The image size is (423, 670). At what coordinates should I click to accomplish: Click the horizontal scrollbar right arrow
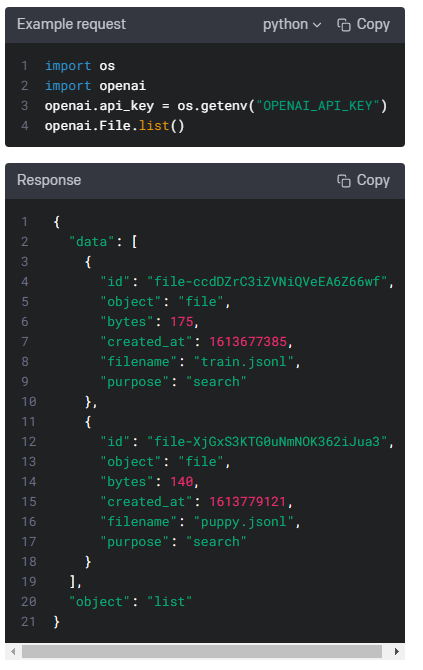(x=397, y=651)
